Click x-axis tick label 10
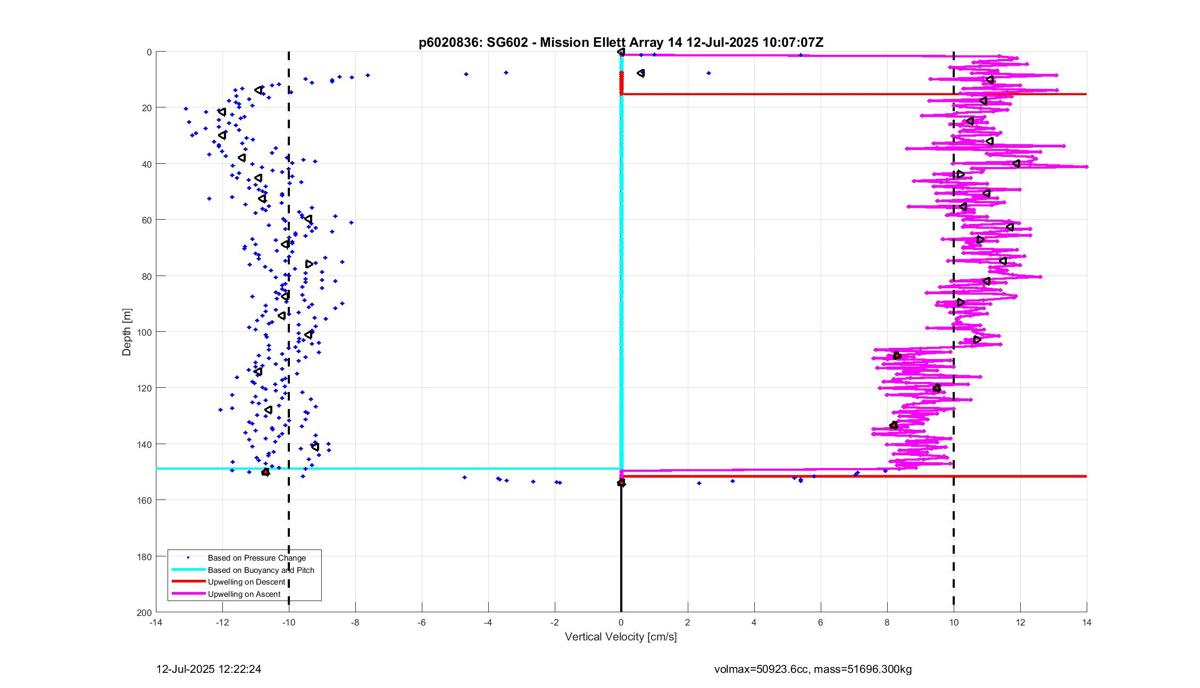This screenshot has width=1200, height=688. pos(954,622)
